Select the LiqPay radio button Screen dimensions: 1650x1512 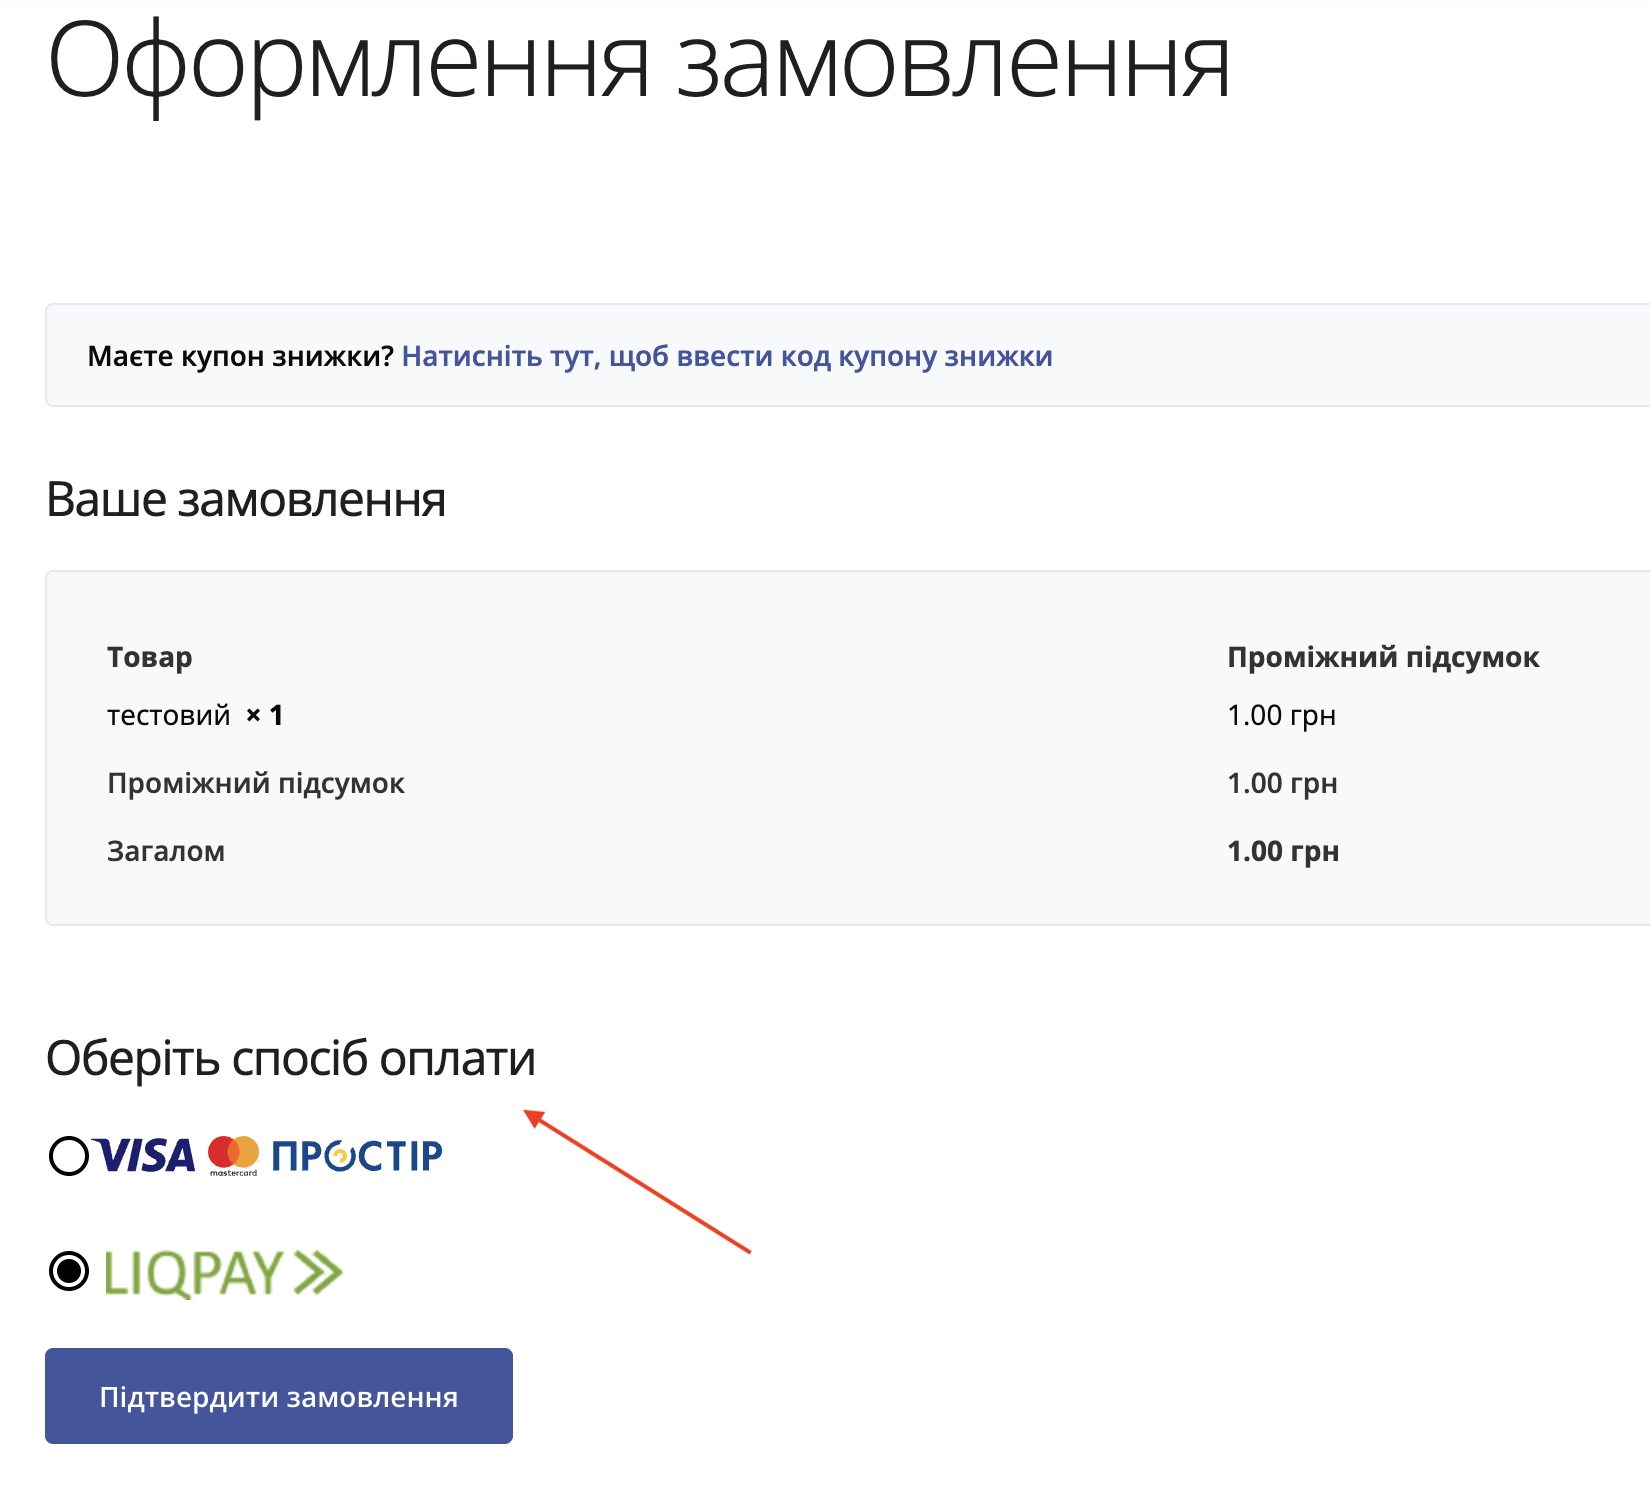[x=69, y=1272]
